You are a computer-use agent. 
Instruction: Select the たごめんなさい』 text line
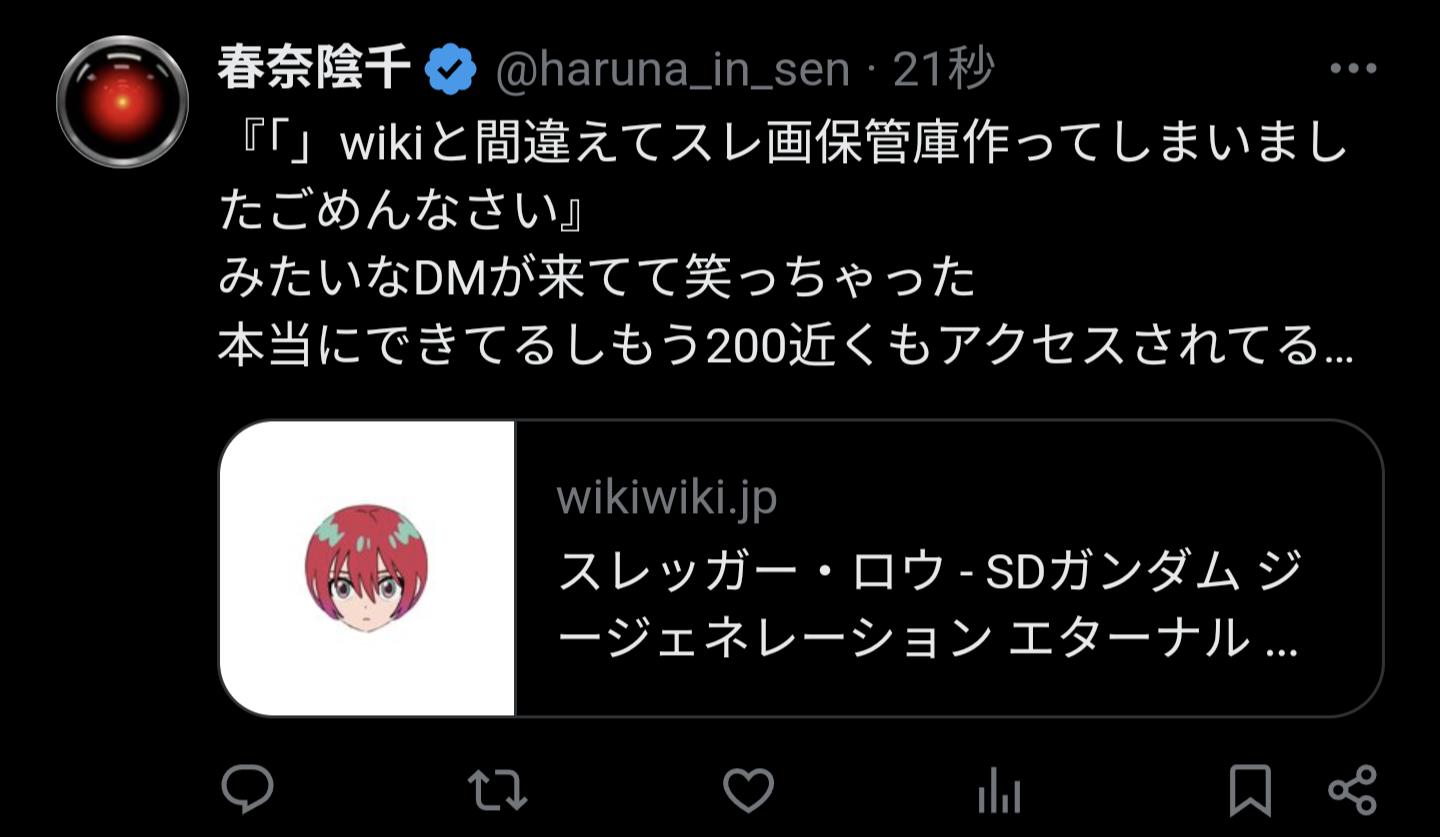(402, 212)
